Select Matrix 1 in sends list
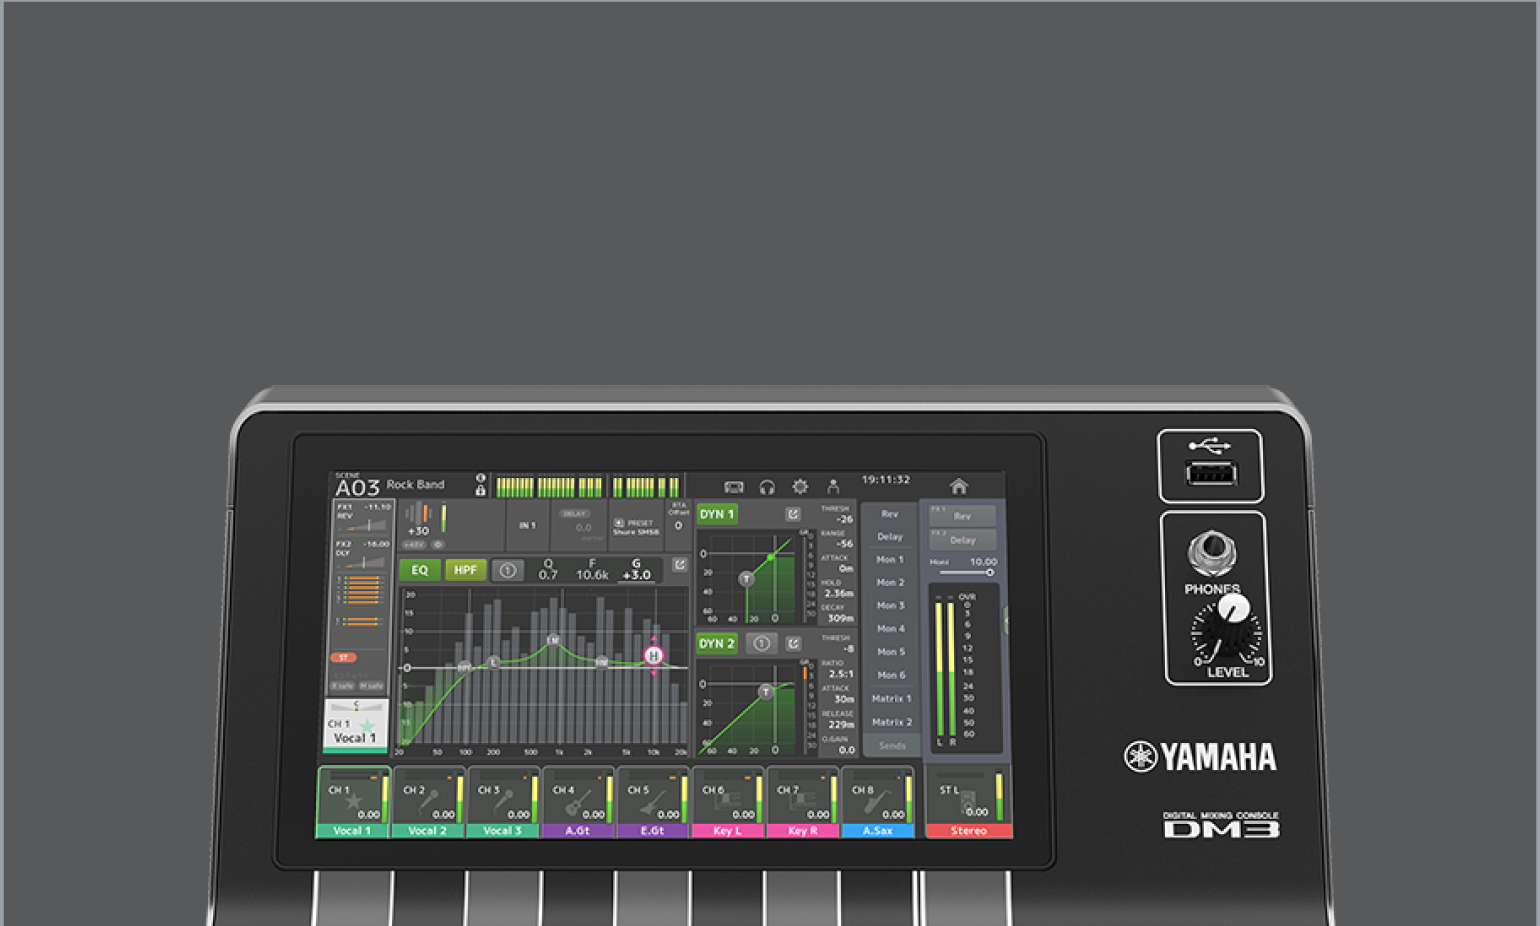 [x=890, y=699]
